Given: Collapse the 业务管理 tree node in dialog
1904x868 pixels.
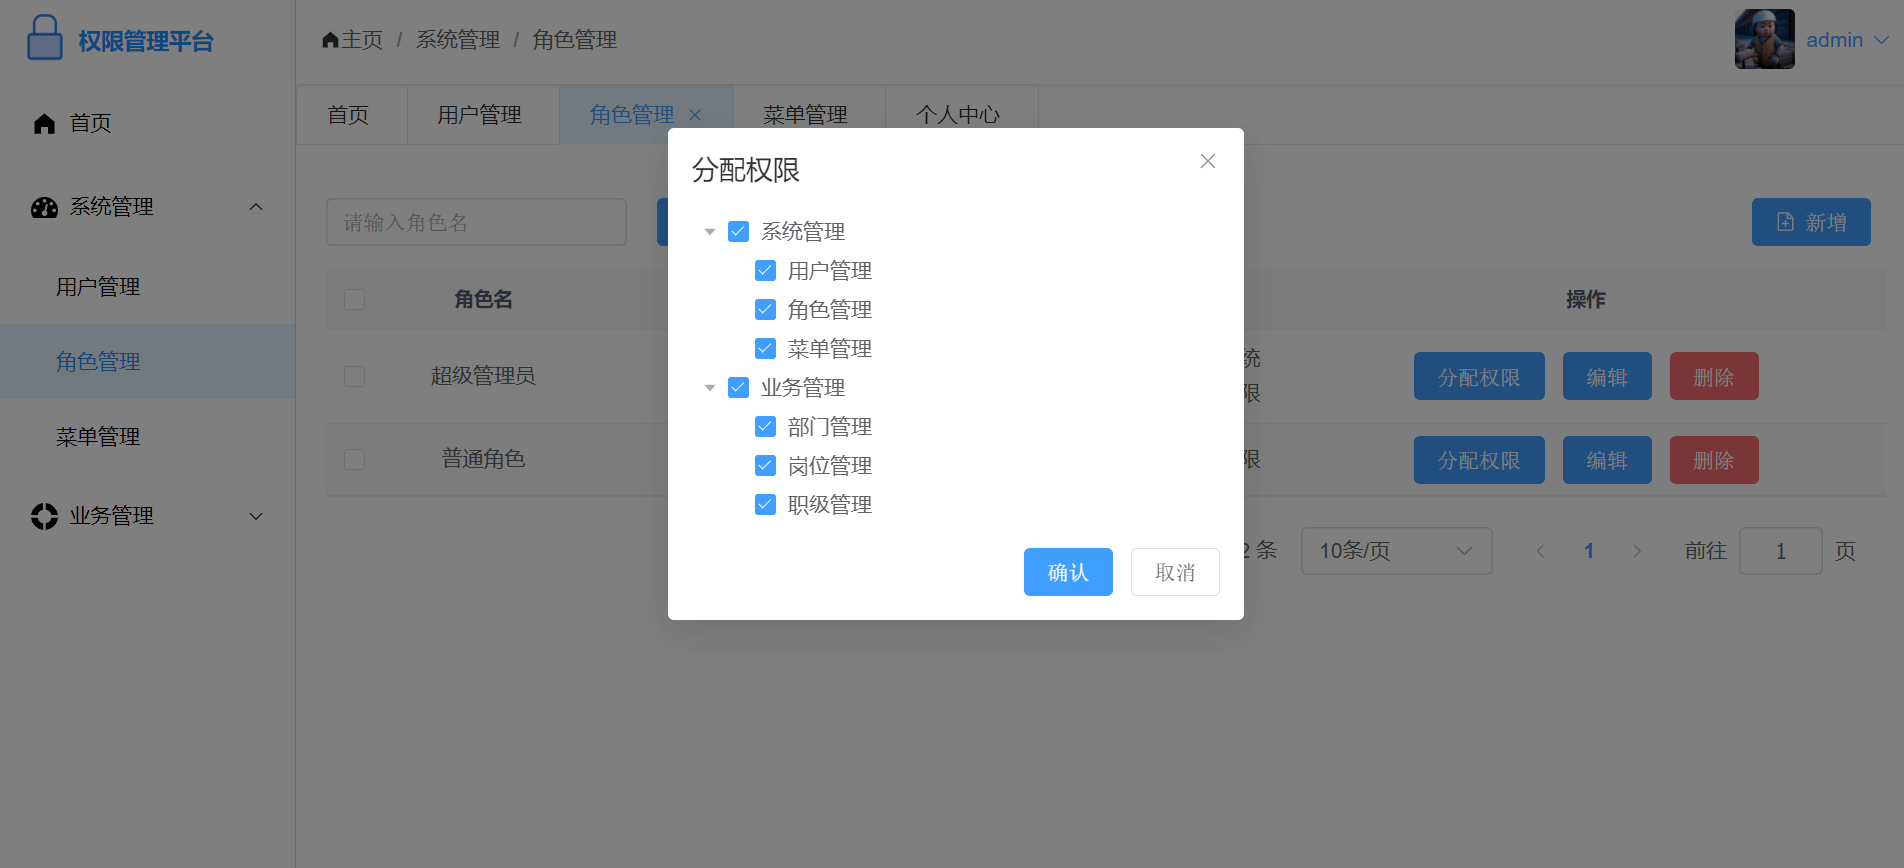Looking at the screenshot, I should (710, 388).
